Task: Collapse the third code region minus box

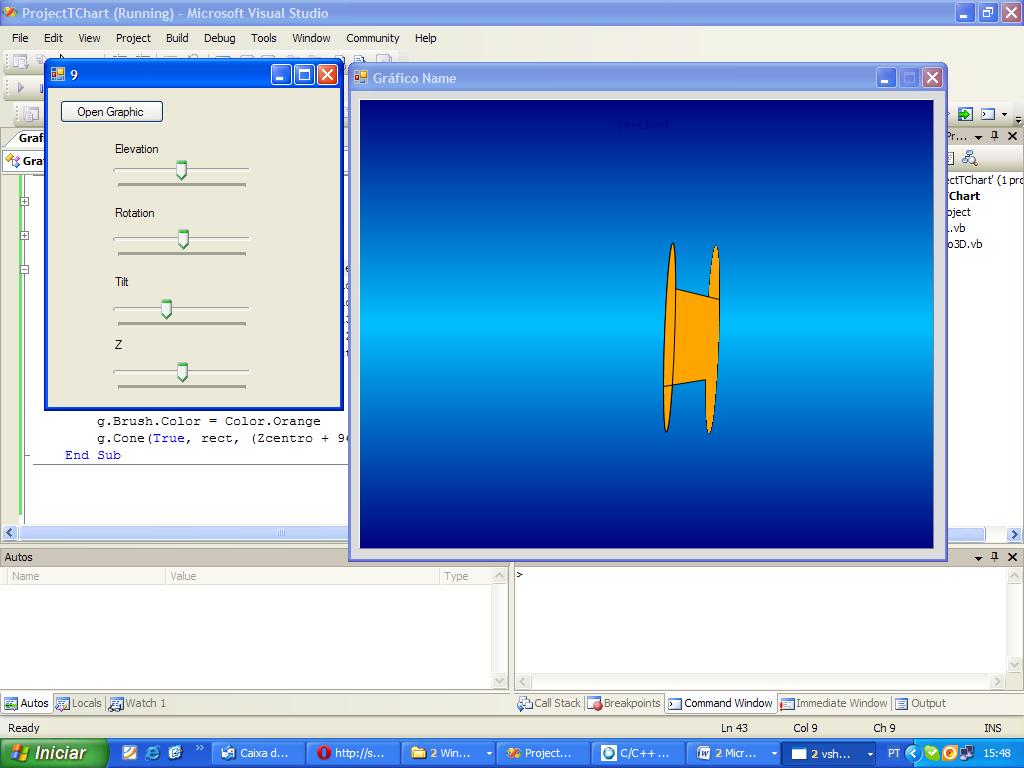Action: click(x=24, y=268)
